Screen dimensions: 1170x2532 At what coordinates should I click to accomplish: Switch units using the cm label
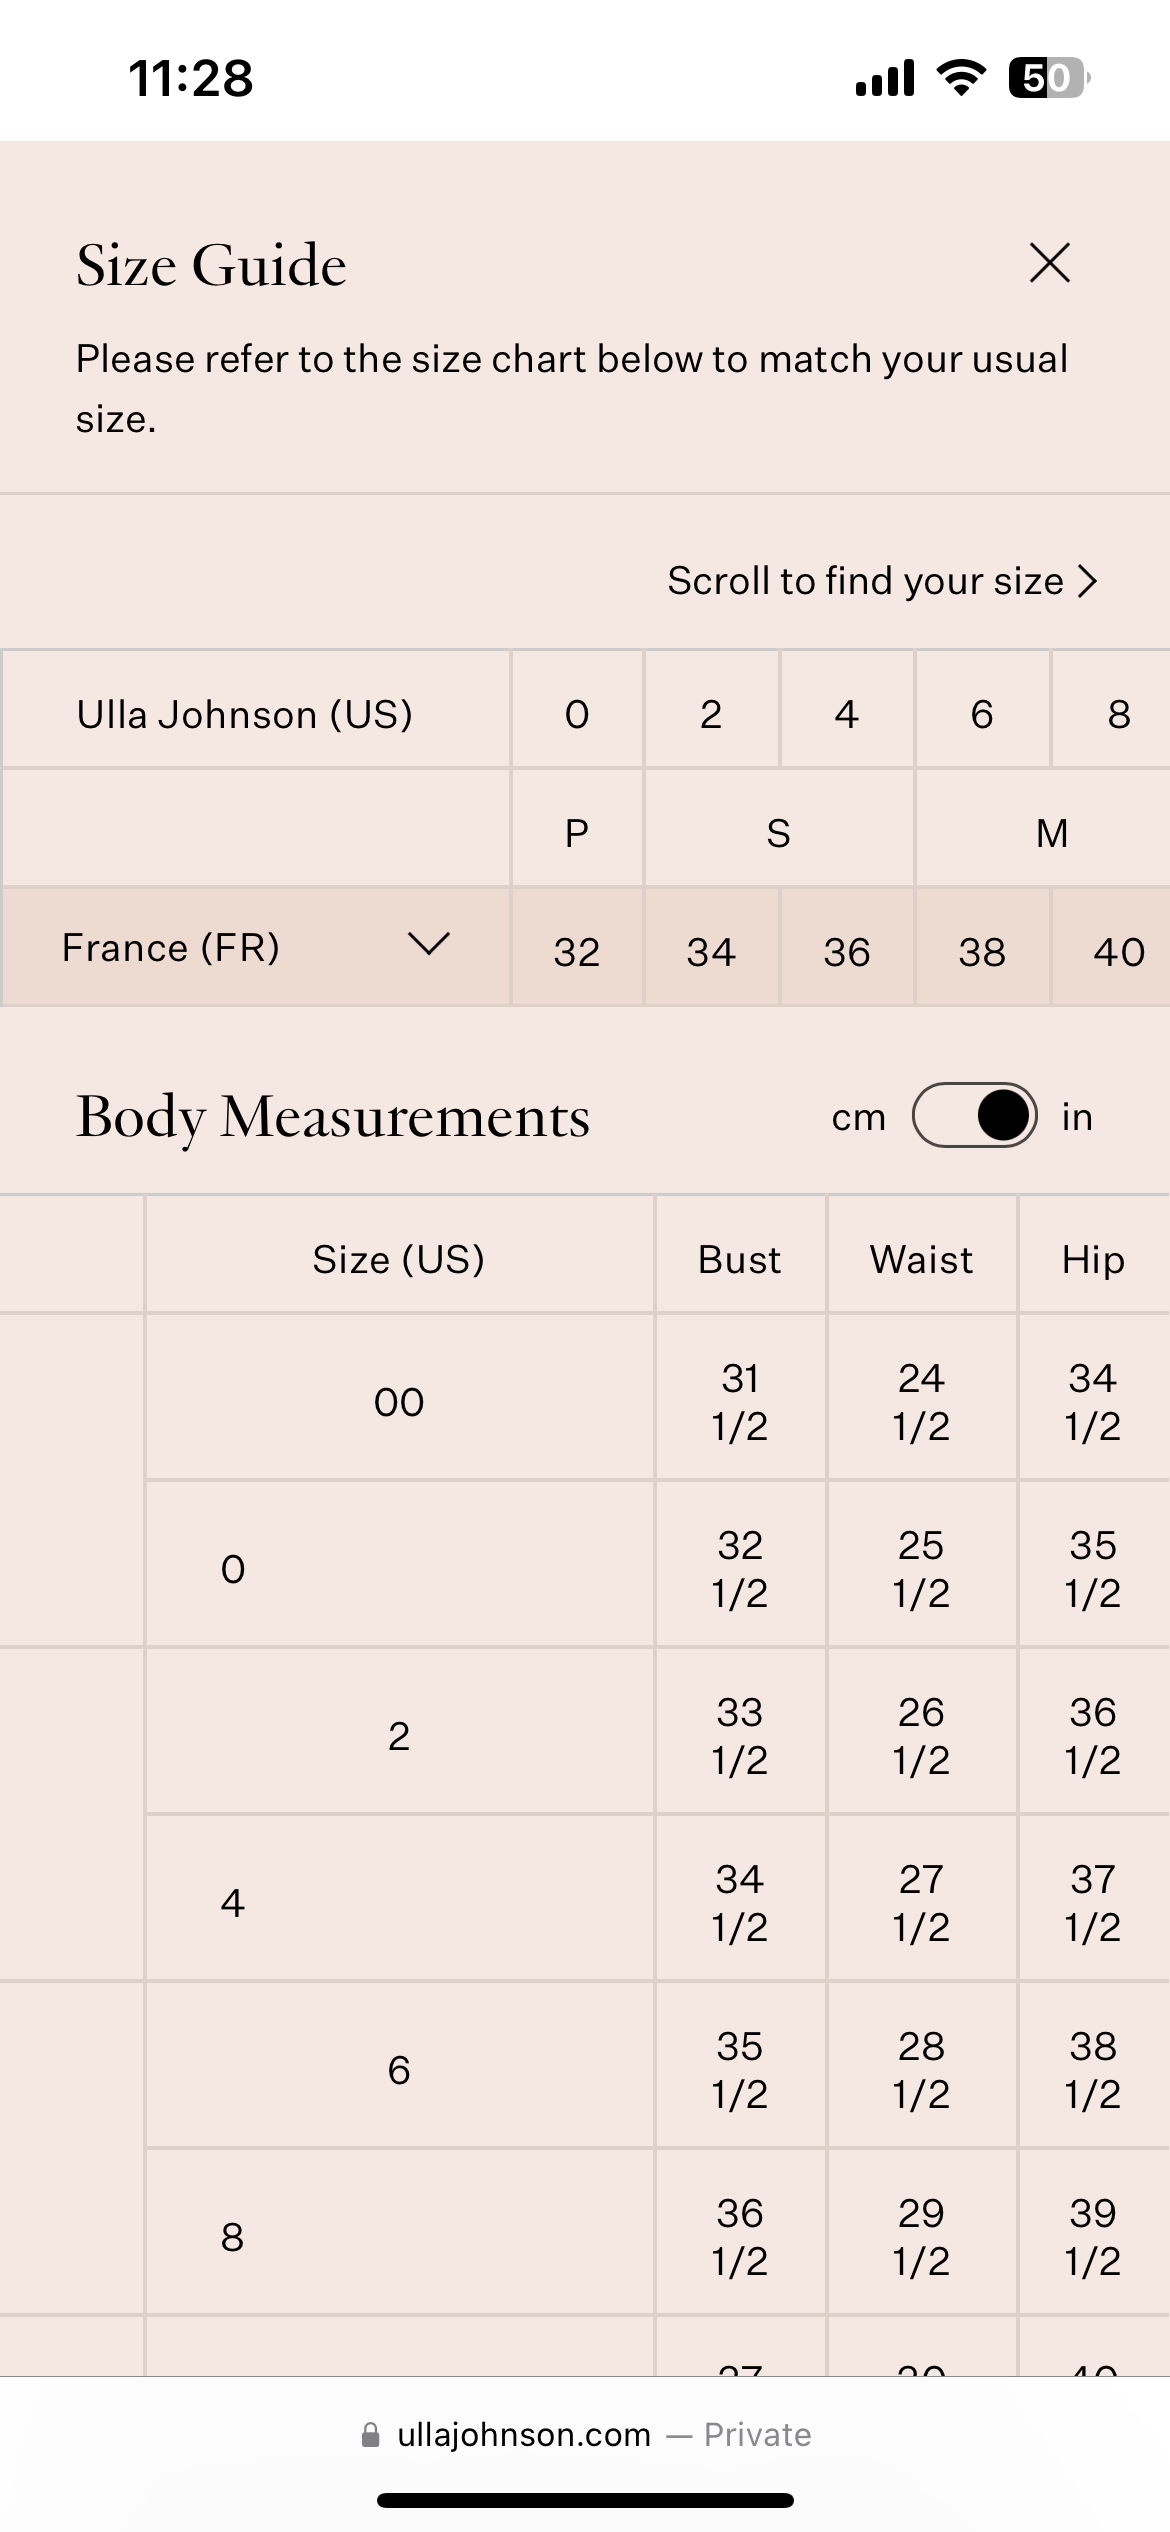858,1117
